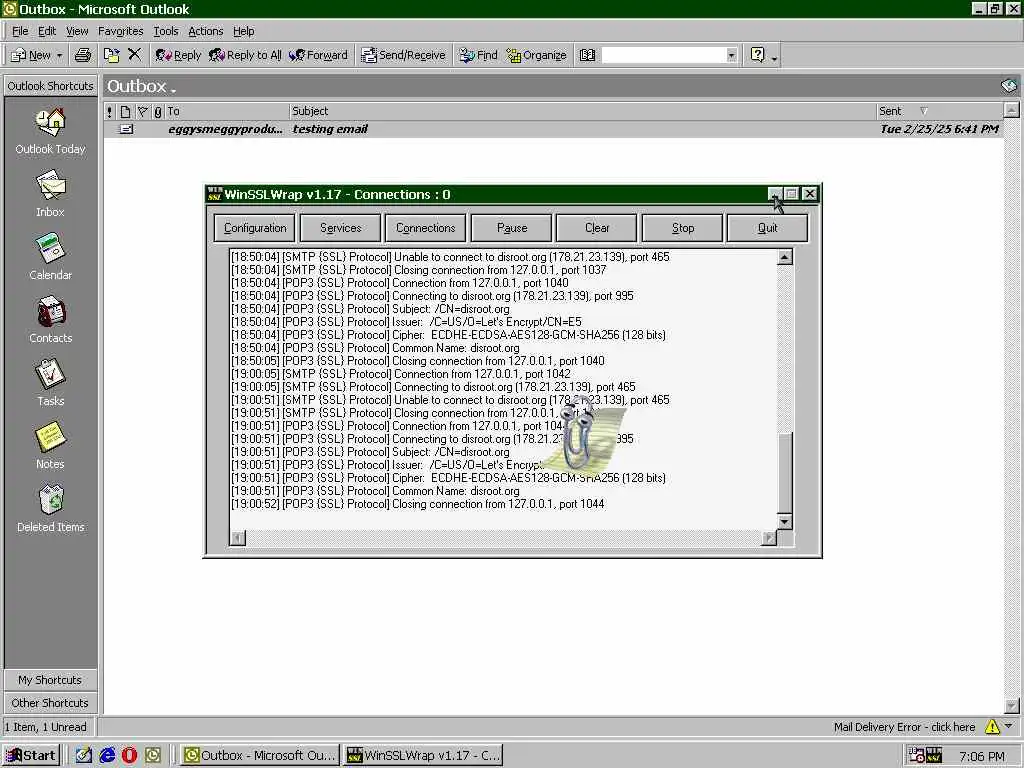Open WinSSLWrap Services
The image size is (1024, 768).
coord(340,228)
